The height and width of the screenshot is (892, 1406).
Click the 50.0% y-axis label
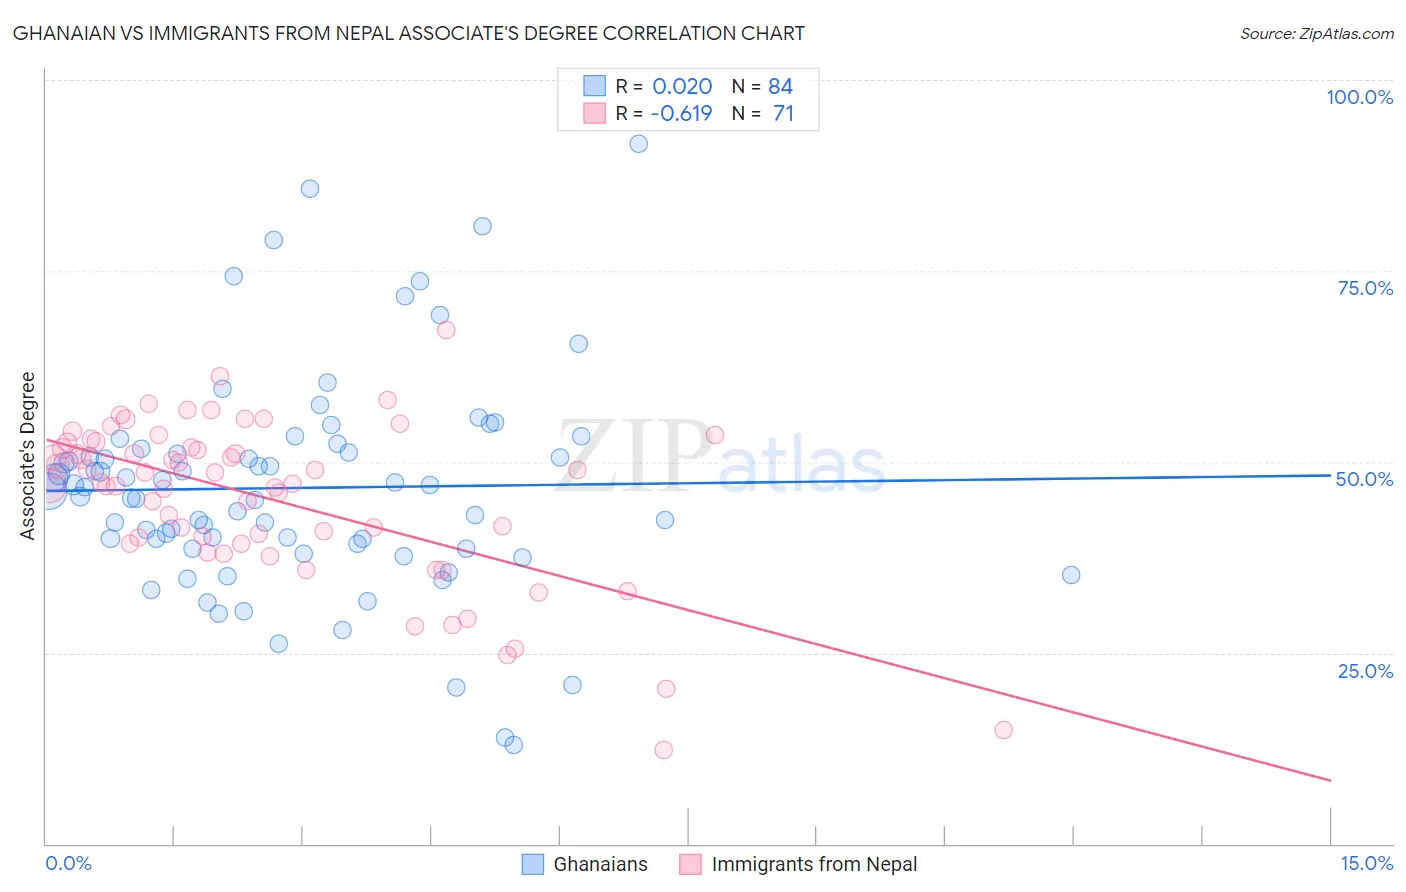point(1364,479)
